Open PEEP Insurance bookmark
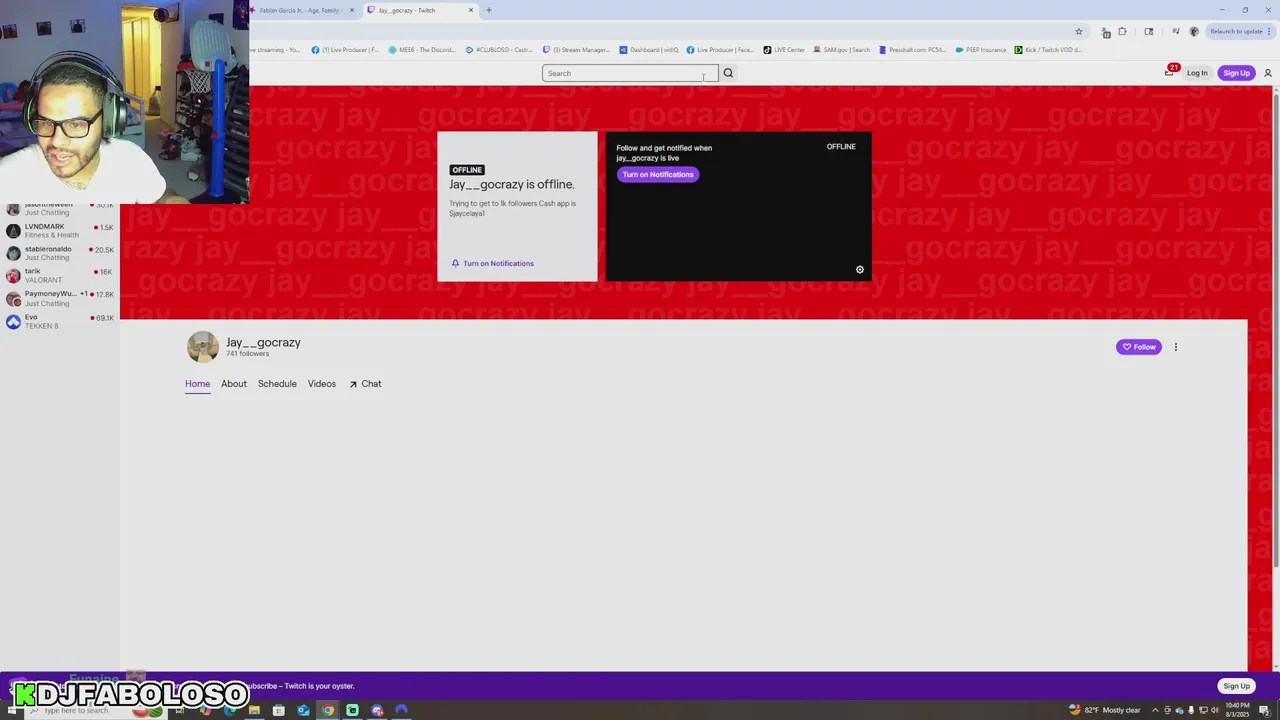Image resolution: width=1280 pixels, height=720 pixels. [x=981, y=50]
